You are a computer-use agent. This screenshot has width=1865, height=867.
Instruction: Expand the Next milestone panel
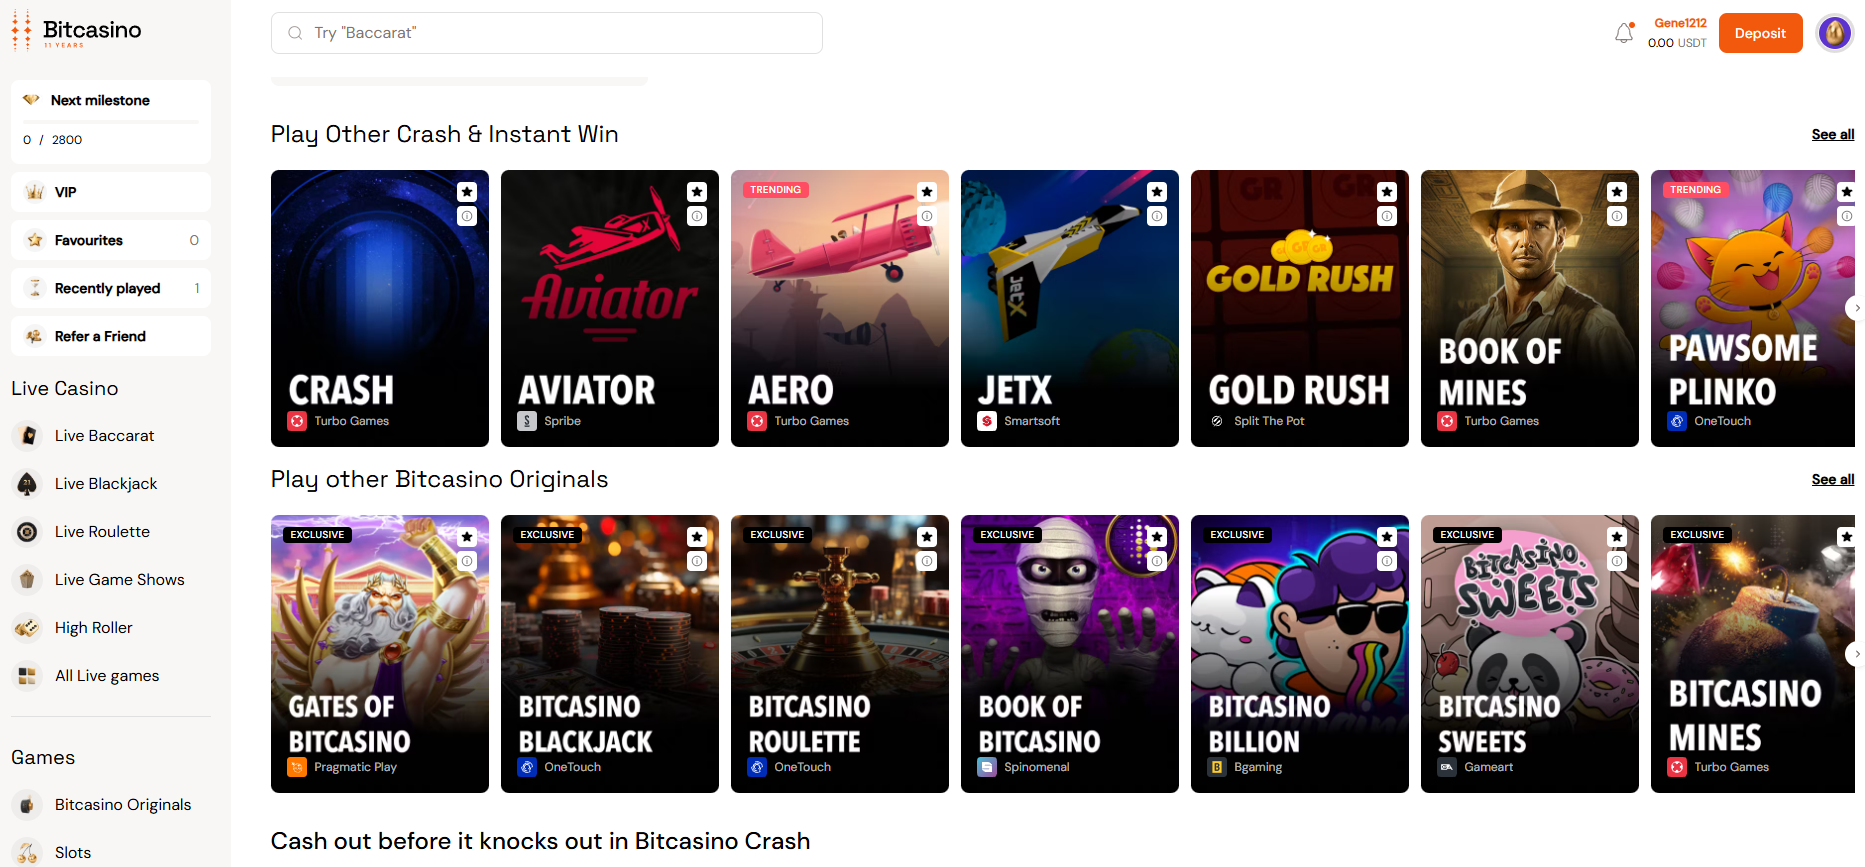pyautogui.click(x=111, y=100)
